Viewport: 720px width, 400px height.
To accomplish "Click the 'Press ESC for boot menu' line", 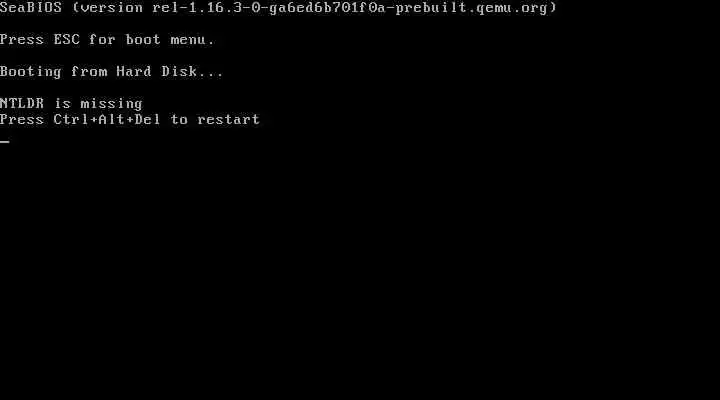I will pyautogui.click(x=107, y=39).
